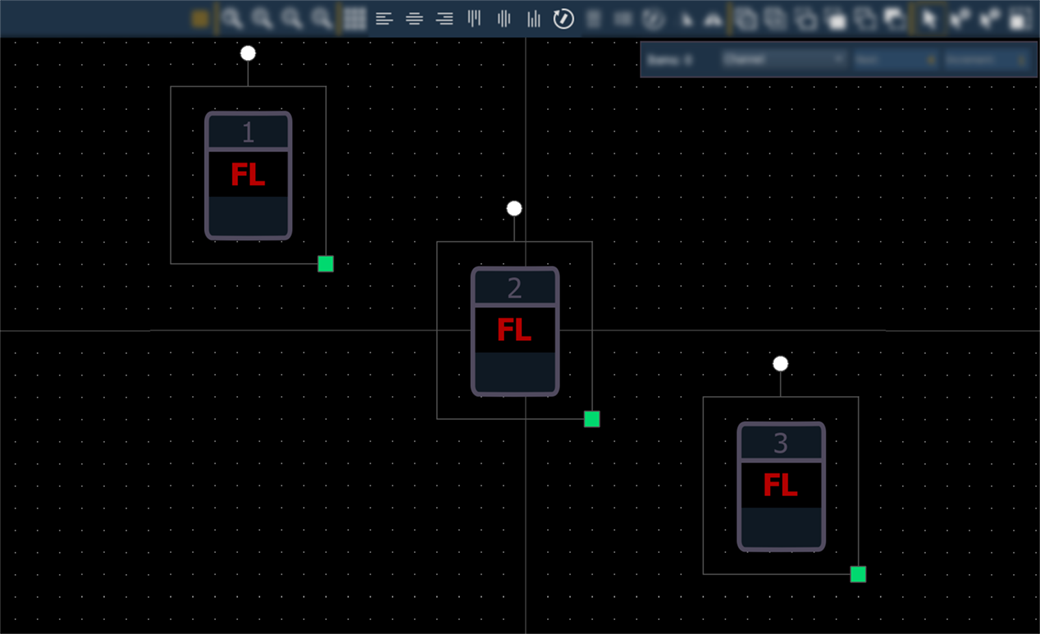Screen dimensions: 1040x634
Task: Select fixture tile number 1
Action: pyautogui.click(x=248, y=175)
